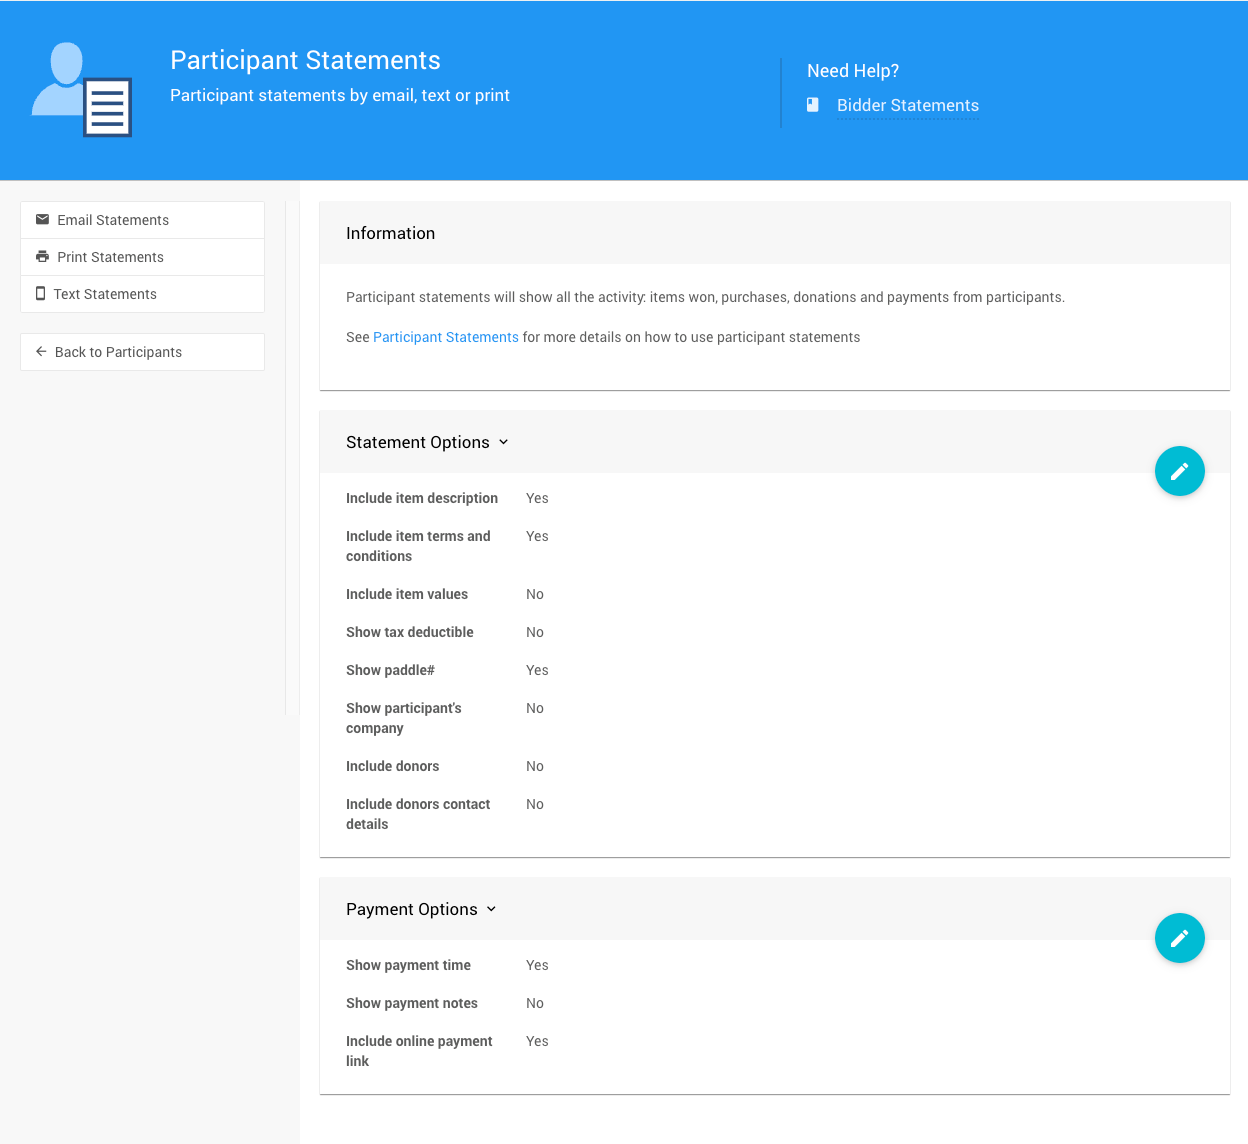
Task: Open the Bidder Statements help link
Action: tap(907, 106)
